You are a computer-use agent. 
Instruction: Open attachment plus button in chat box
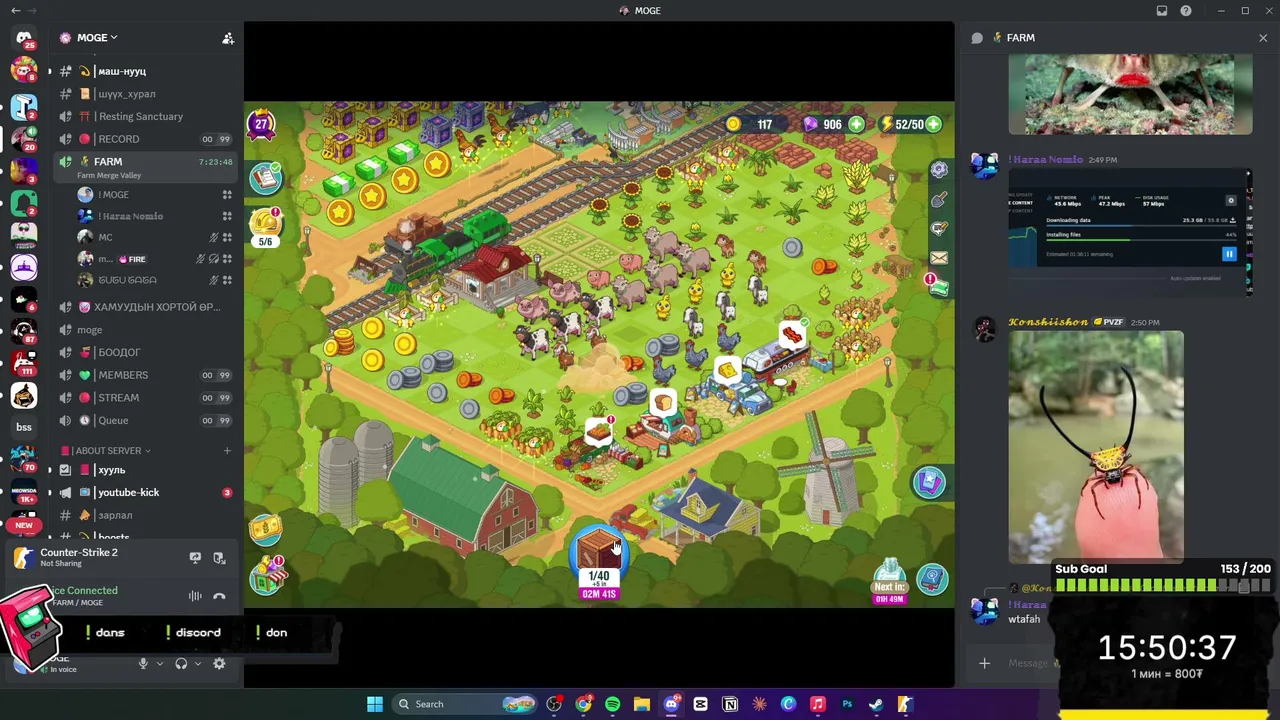(x=984, y=663)
